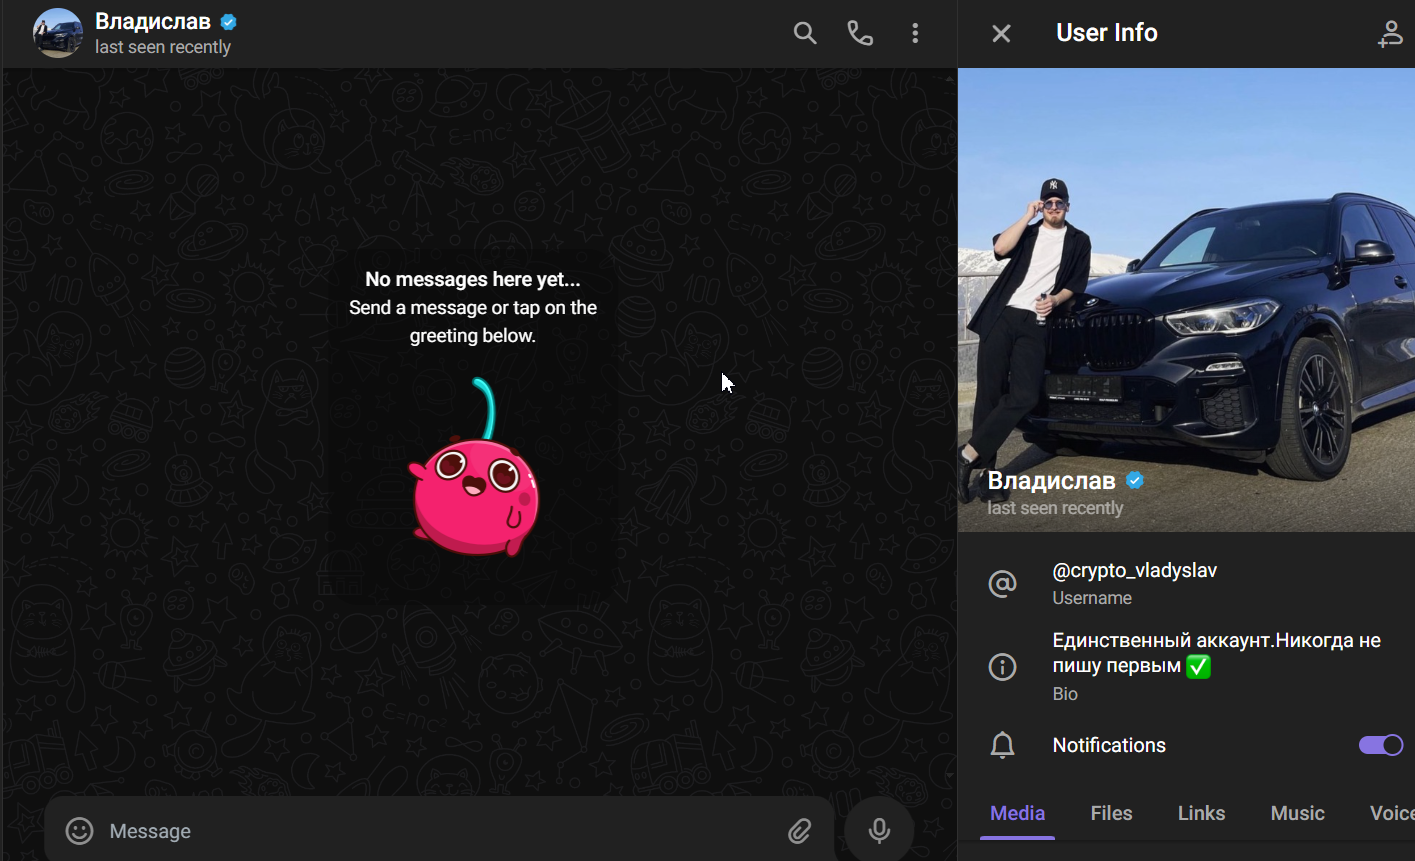Click verified badge on profile photo name
The width and height of the screenshot is (1415, 861).
(1134, 480)
